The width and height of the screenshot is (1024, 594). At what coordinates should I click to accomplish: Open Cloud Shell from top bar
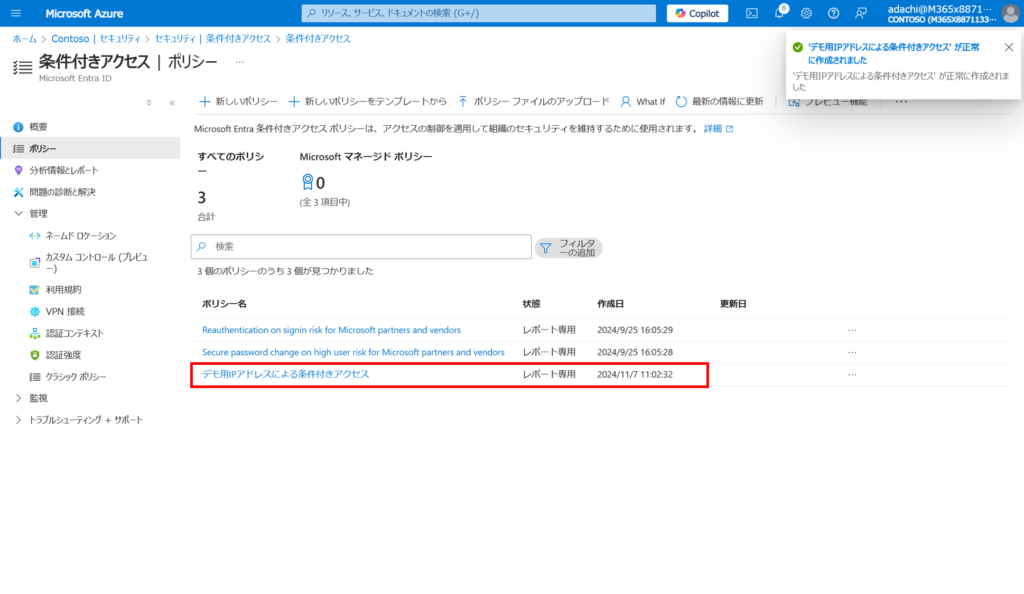752,13
